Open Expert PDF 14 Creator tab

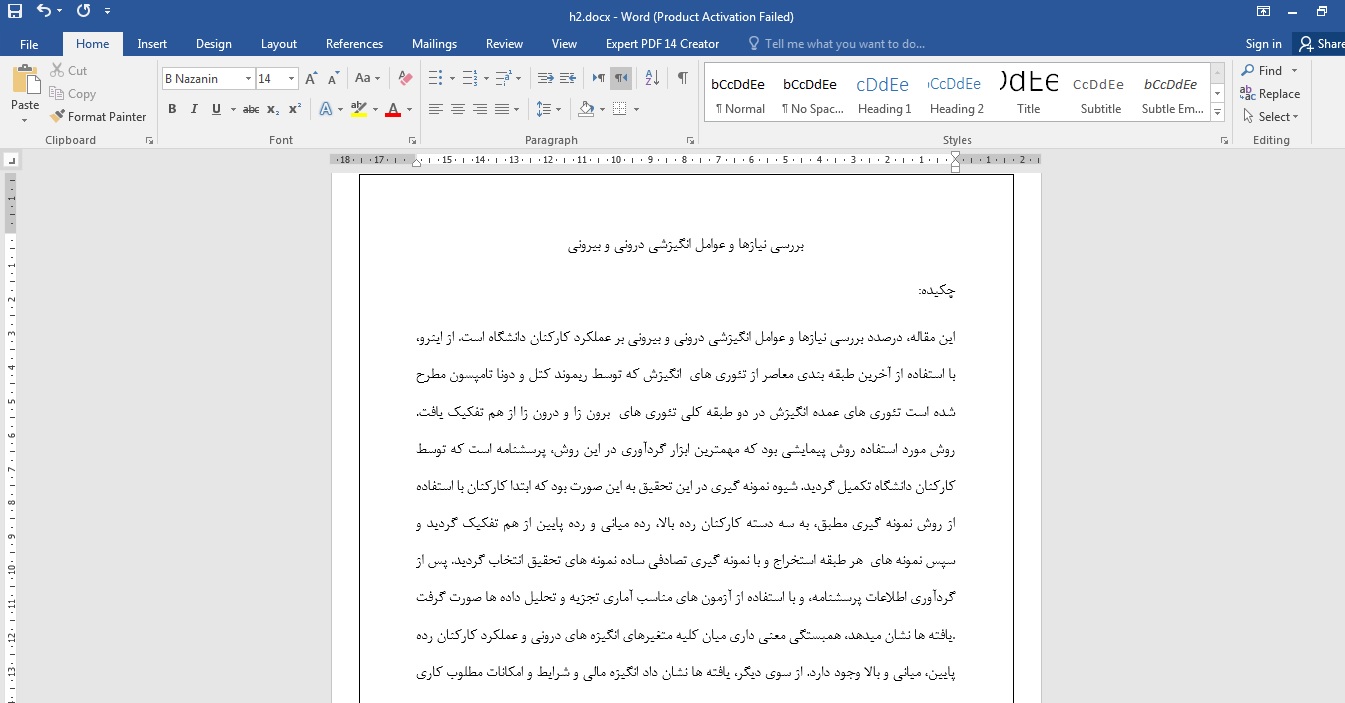pos(662,44)
